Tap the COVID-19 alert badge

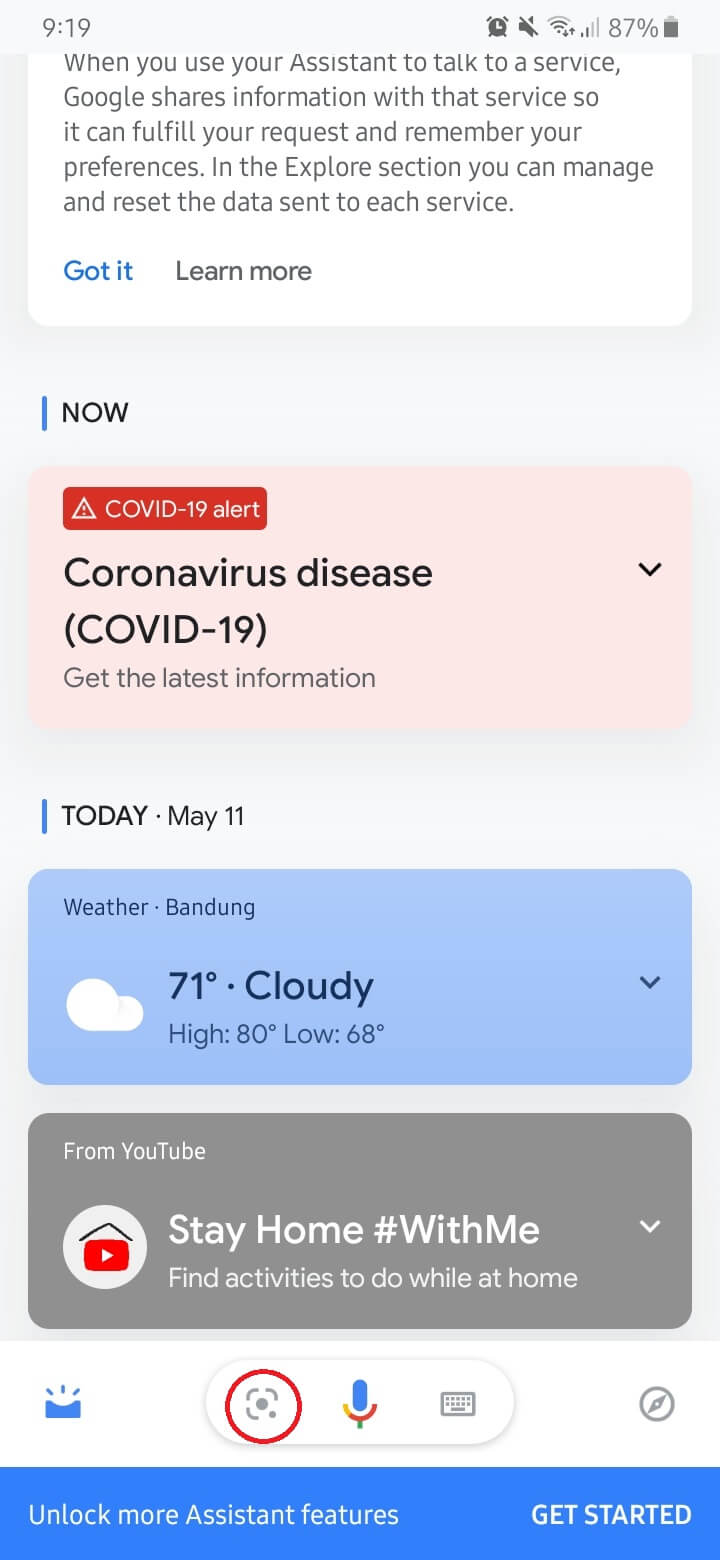click(165, 509)
